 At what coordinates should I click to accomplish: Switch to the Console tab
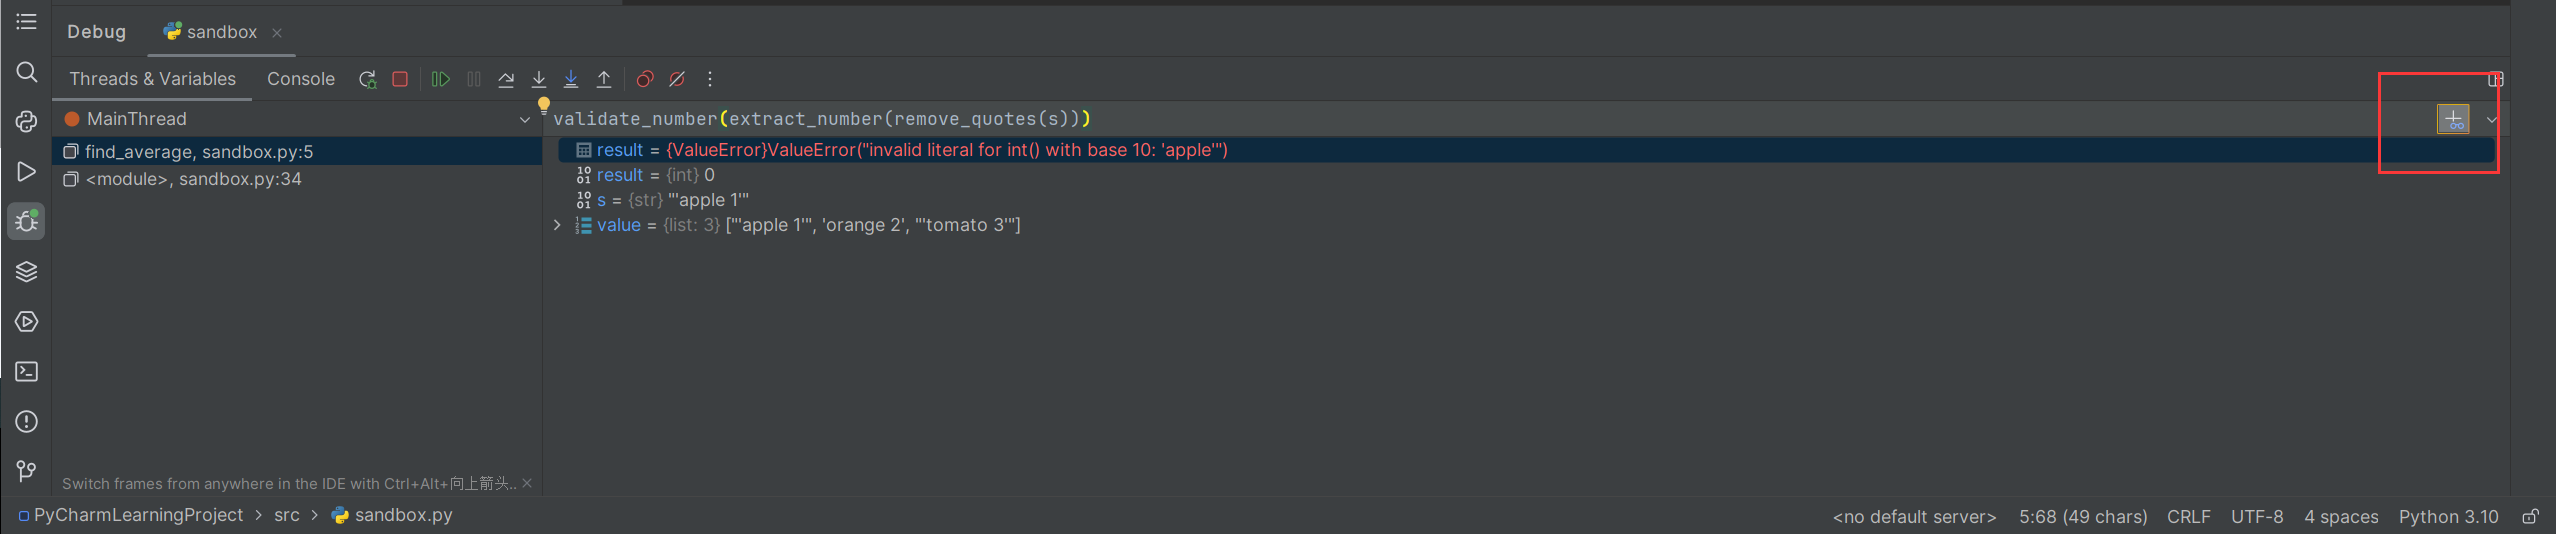click(x=301, y=79)
